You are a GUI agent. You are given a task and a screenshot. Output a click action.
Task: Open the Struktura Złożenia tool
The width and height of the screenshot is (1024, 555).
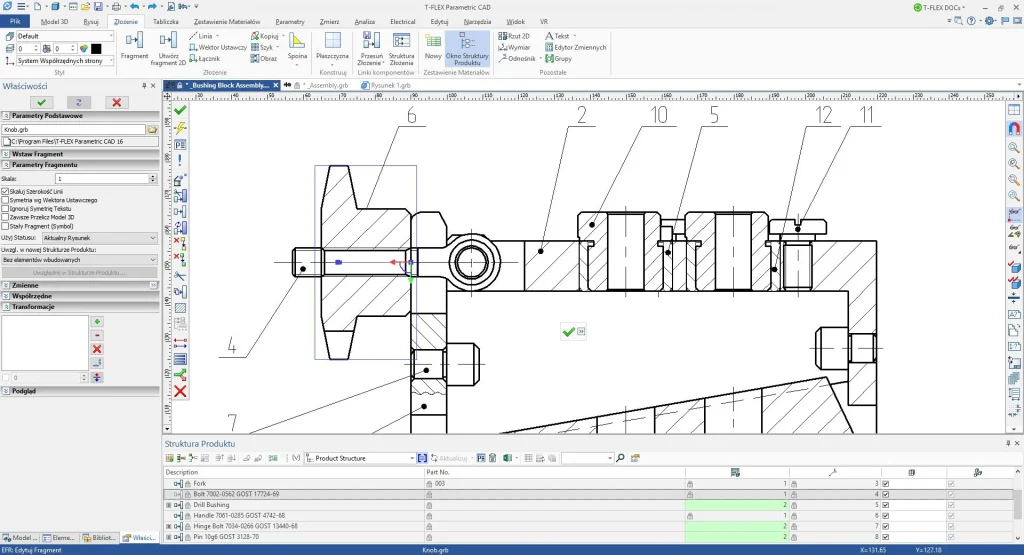[402, 45]
